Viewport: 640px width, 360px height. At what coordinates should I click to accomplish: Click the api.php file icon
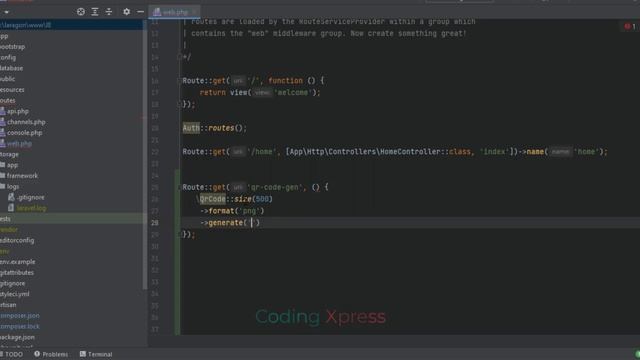coord(3,111)
